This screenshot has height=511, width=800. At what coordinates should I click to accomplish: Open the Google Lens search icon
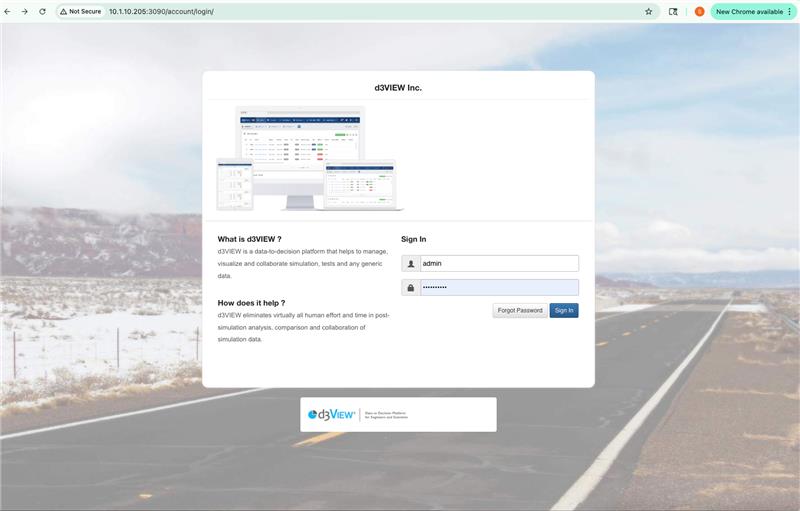(673, 11)
